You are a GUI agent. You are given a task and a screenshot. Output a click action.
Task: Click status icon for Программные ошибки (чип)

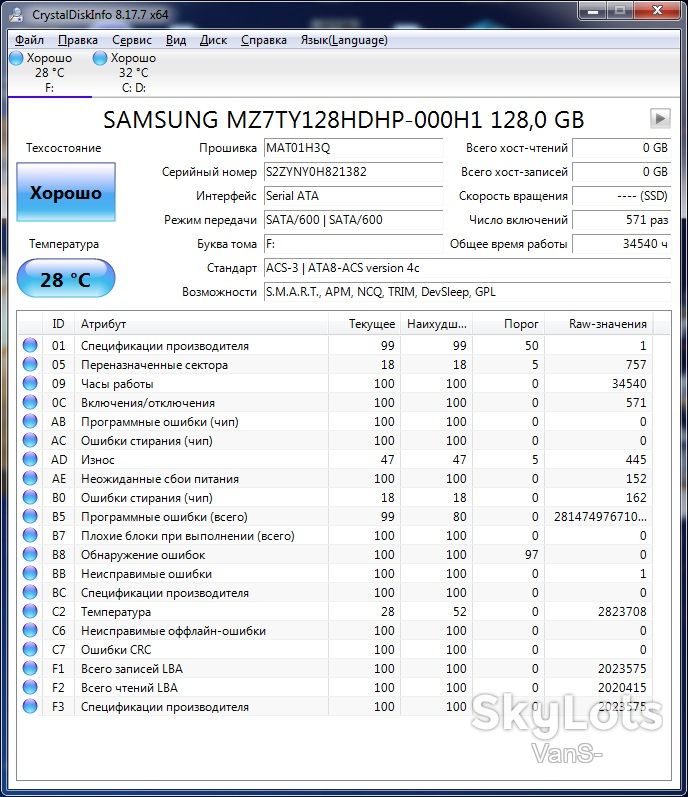[x=30, y=421]
